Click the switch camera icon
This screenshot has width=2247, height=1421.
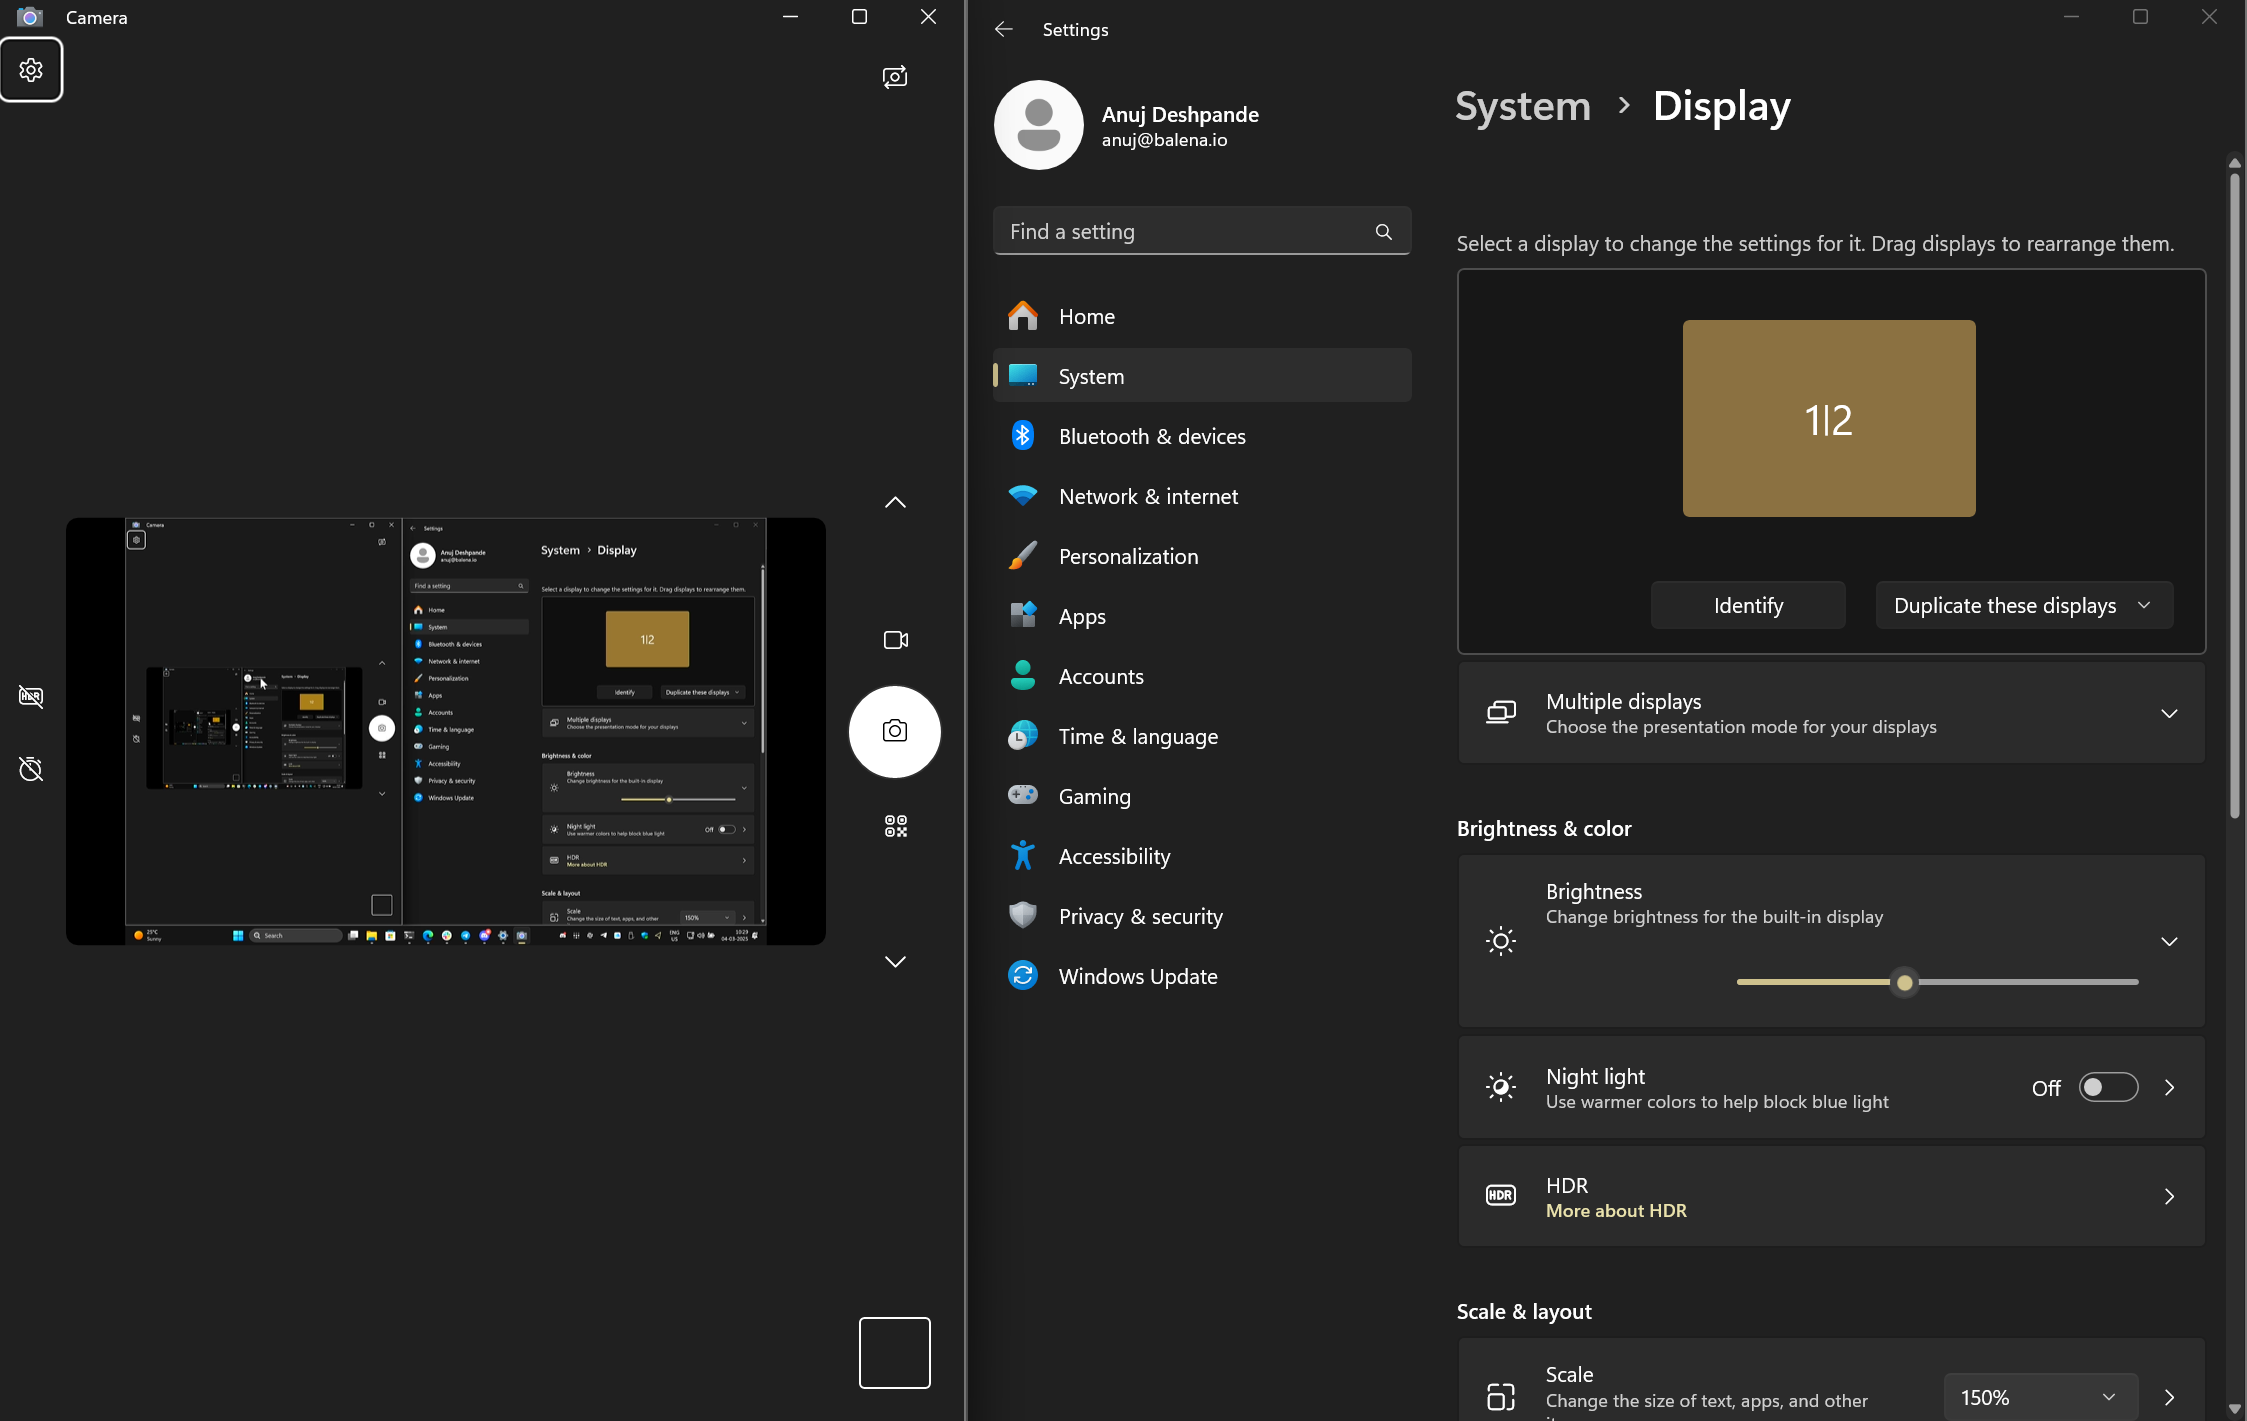(x=895, y=77)
